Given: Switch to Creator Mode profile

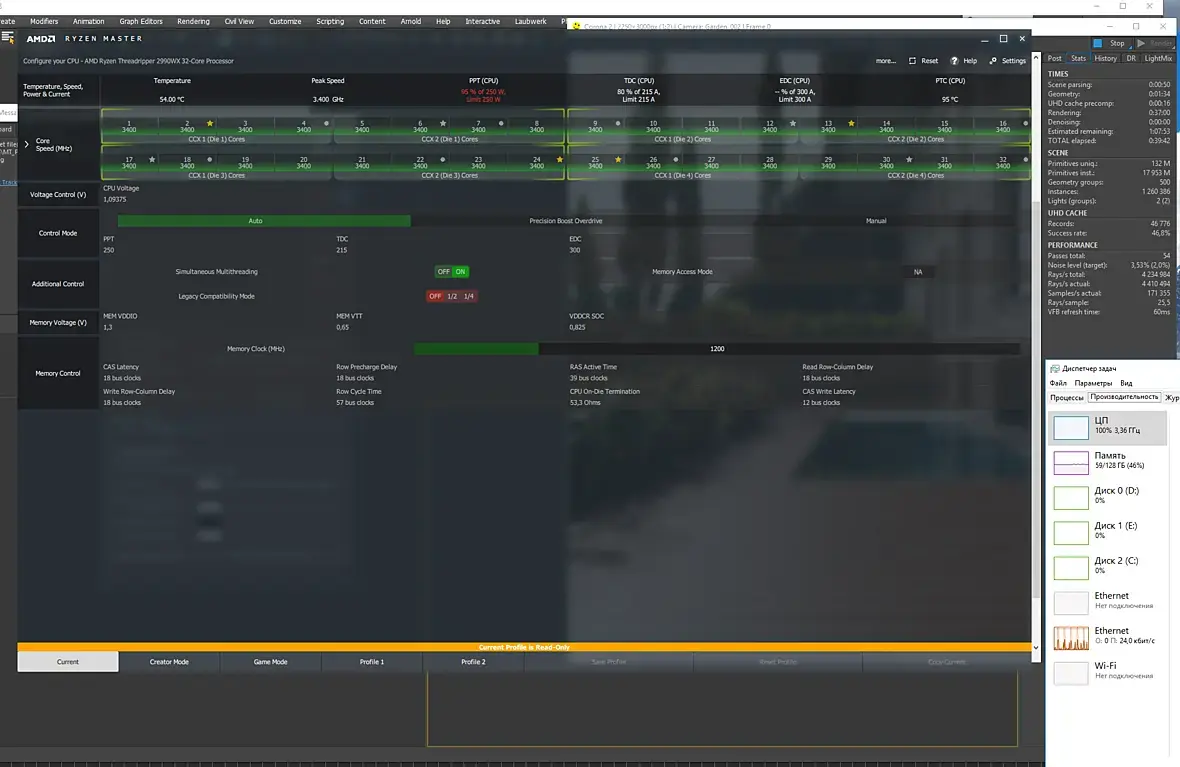Looking at the screenshot, I should 169,662.
